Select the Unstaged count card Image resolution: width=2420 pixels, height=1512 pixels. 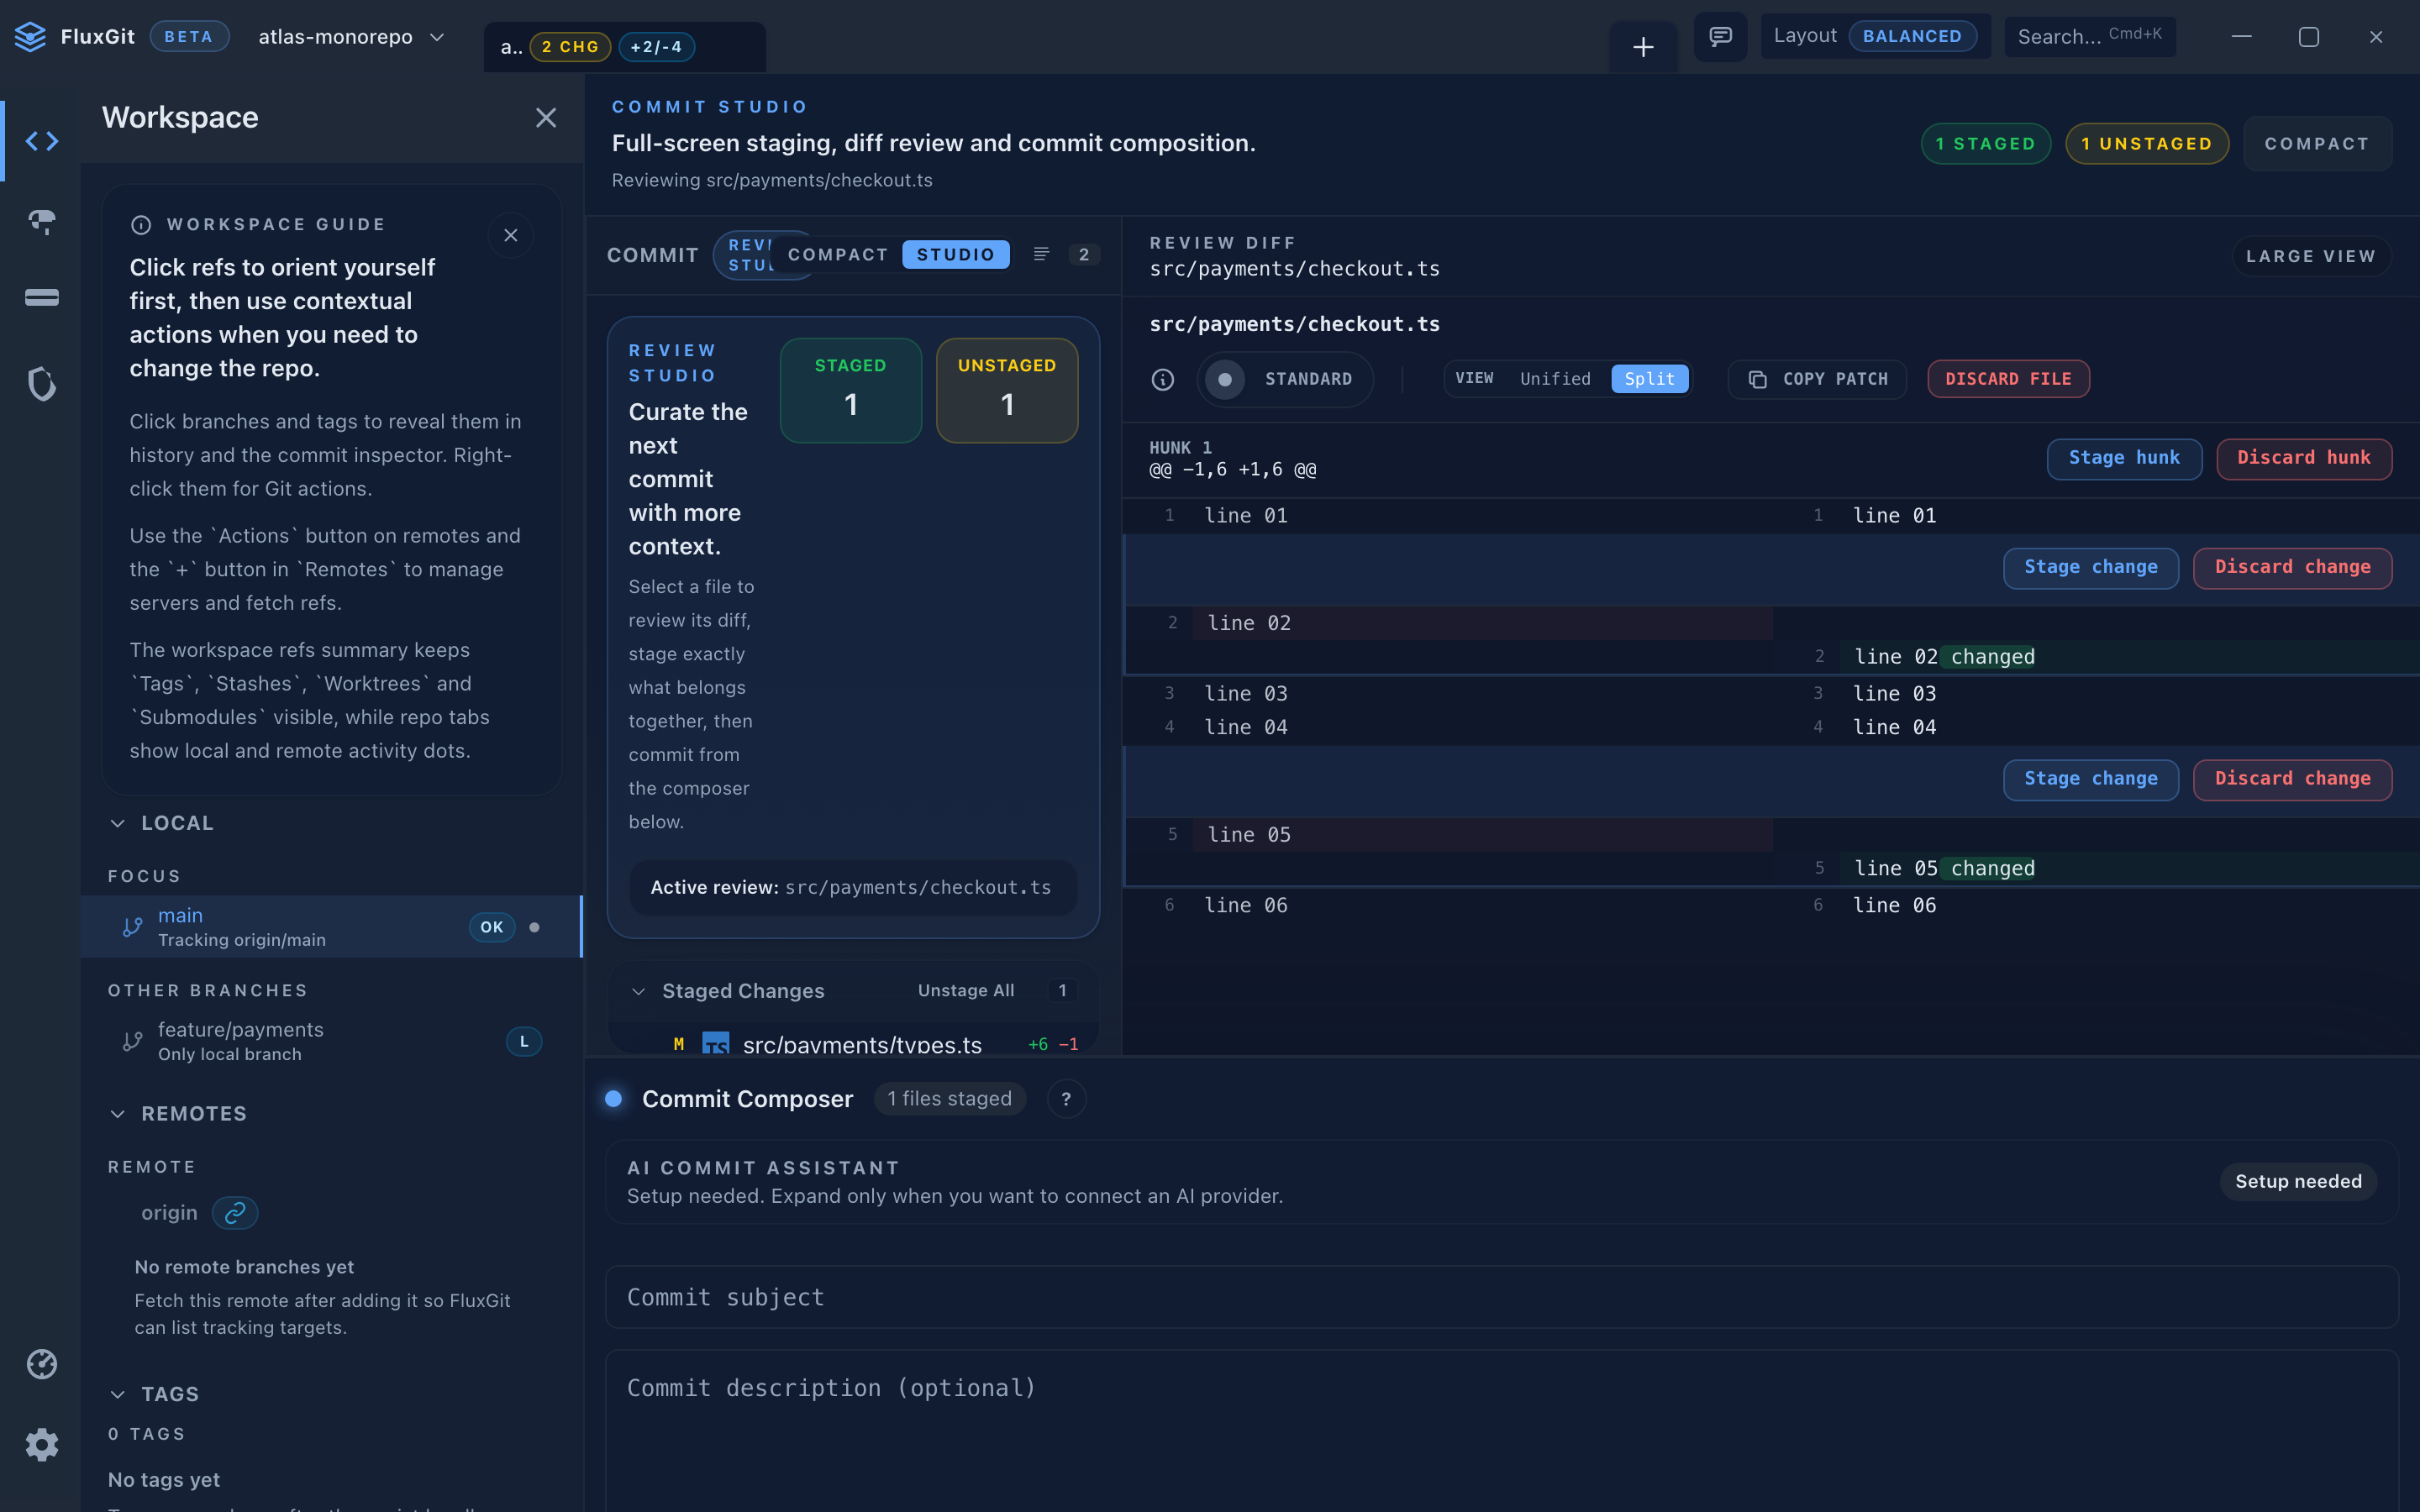pos(1007,390)
